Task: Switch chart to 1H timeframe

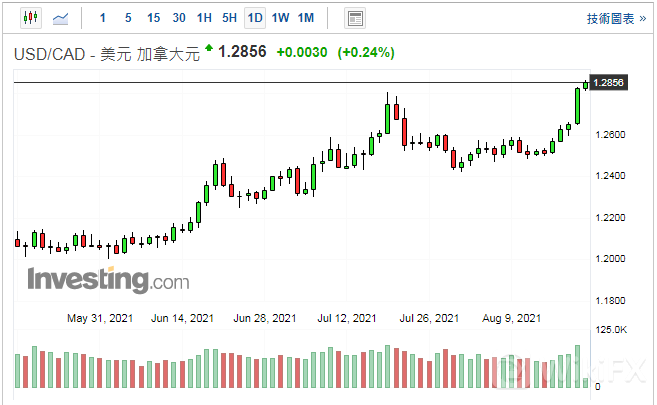Action: [204, 18]
